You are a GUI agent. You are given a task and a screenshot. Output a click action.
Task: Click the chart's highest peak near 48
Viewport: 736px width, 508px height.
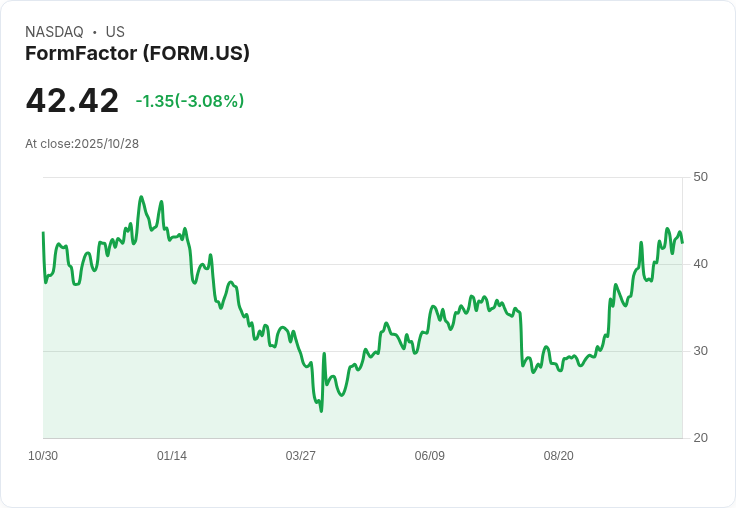[x=141, y=197]
